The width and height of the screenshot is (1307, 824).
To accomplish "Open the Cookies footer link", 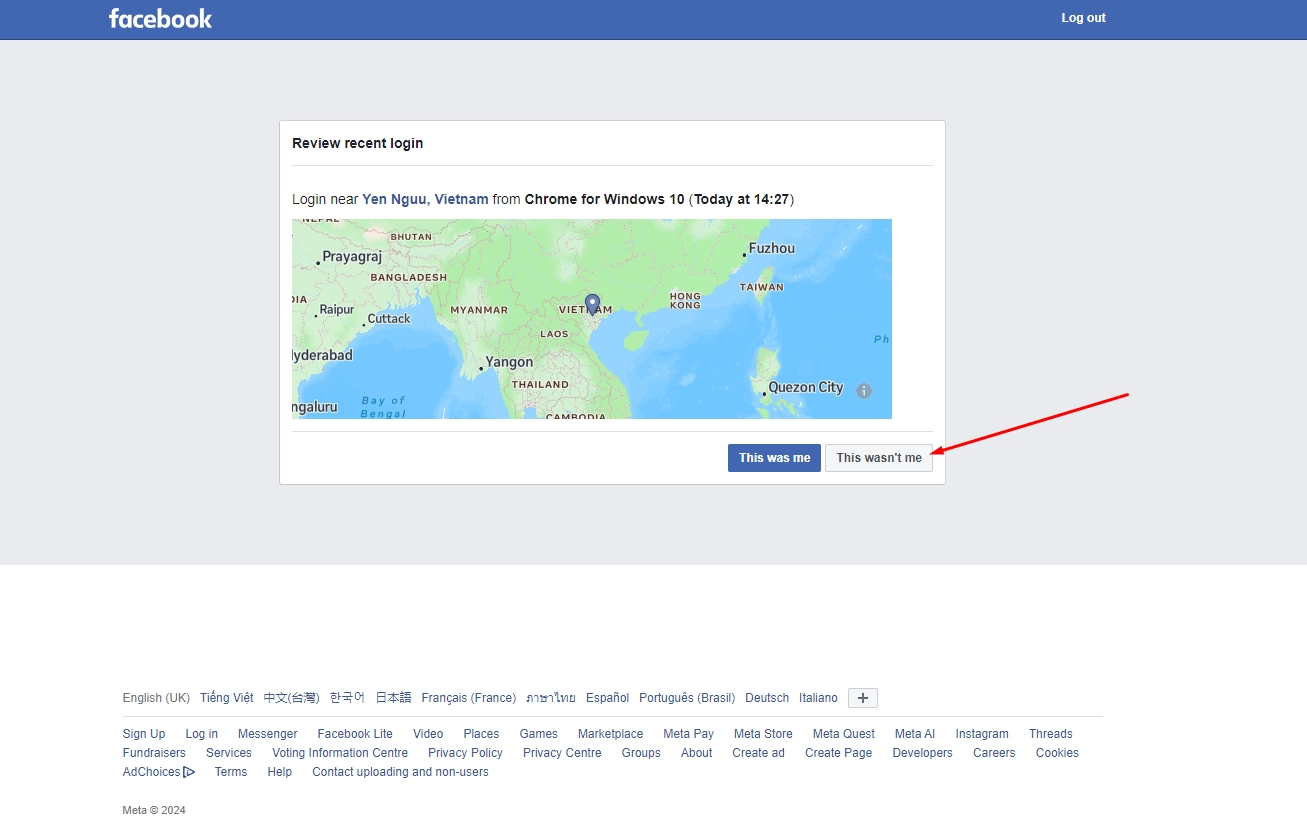I will [x=1057, y=753].
